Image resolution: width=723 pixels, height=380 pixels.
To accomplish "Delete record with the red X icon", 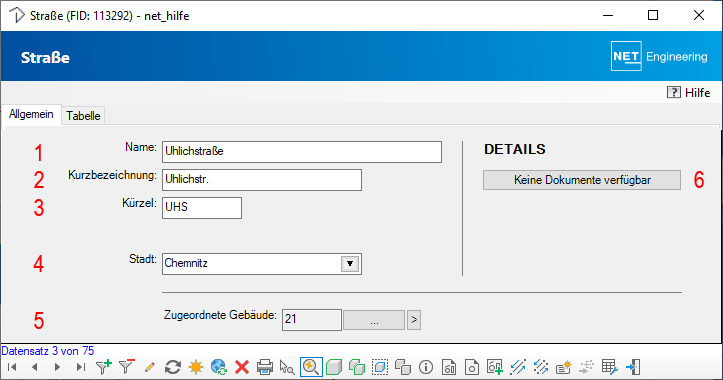I will click(x=242, y=367).
